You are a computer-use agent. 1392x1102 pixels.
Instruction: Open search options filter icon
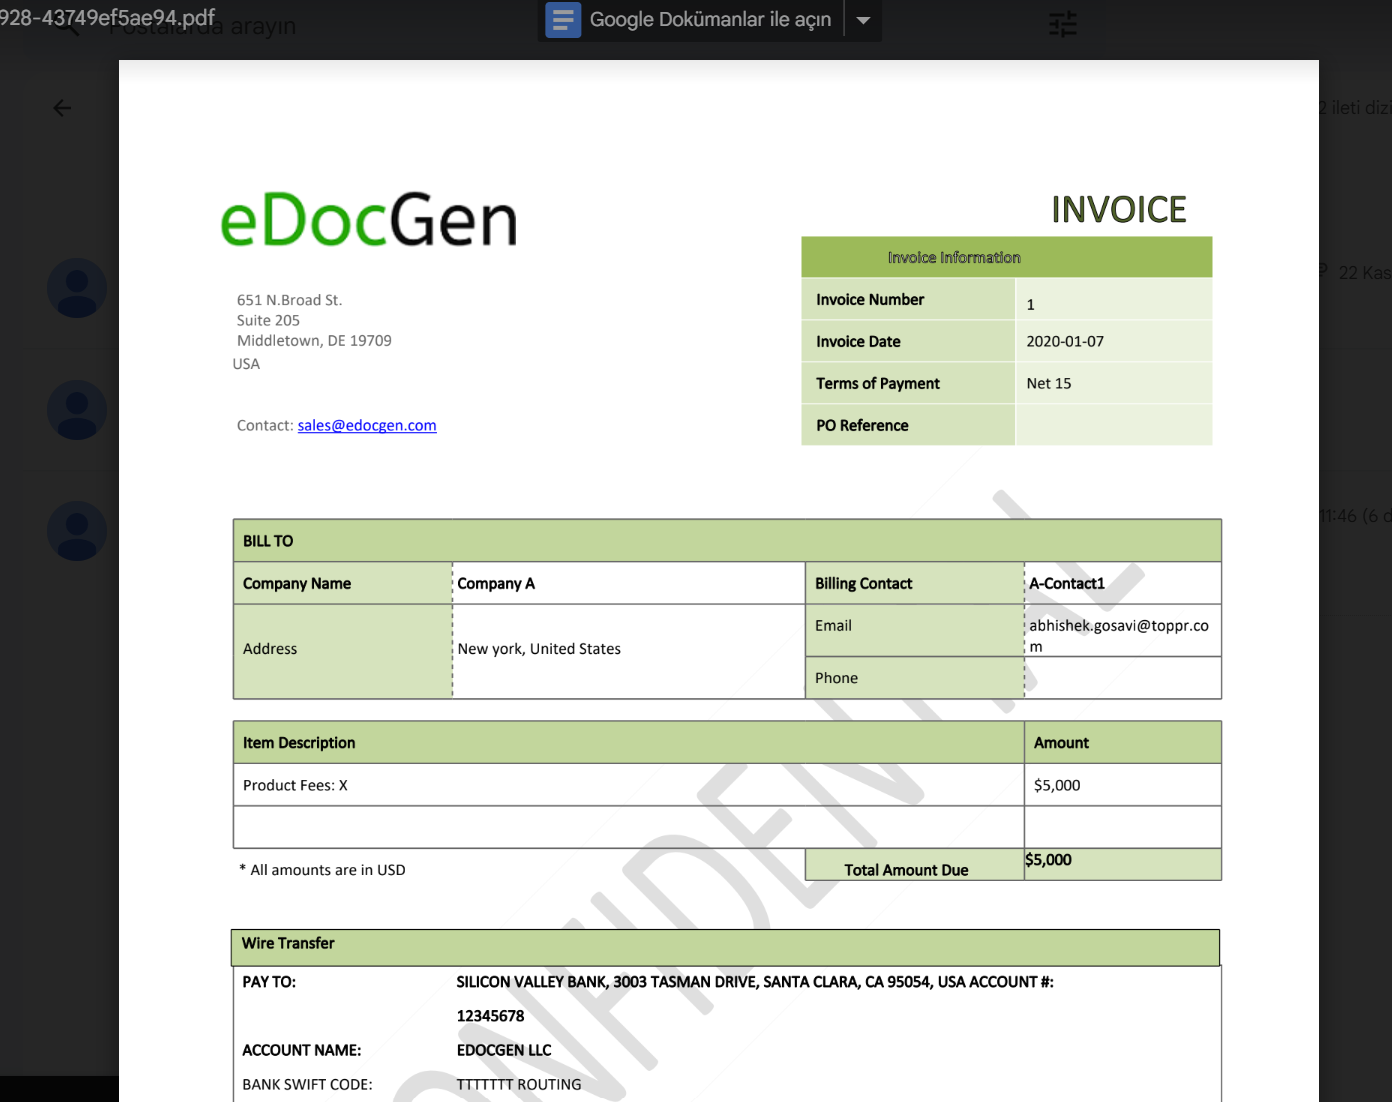pyautogui.click(x=1061, y=24)
